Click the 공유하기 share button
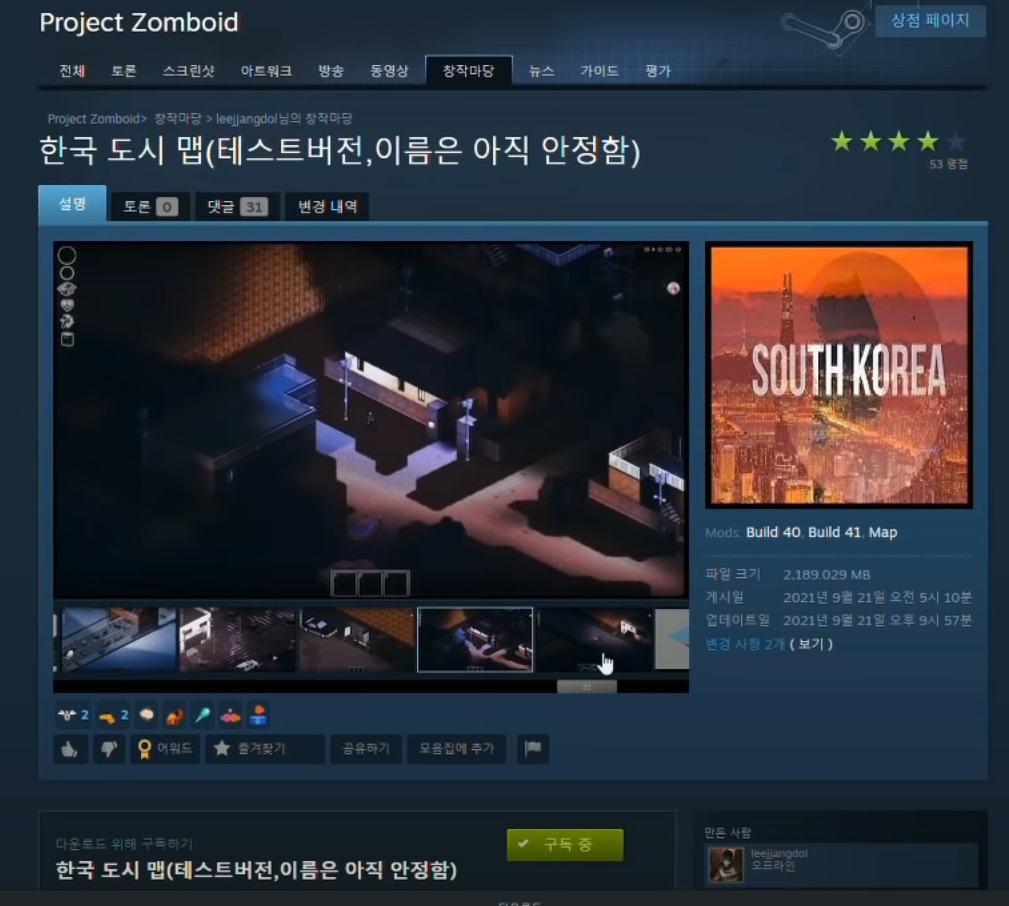The height and width of the screenshot is (906, 1009). click(366, 749)
